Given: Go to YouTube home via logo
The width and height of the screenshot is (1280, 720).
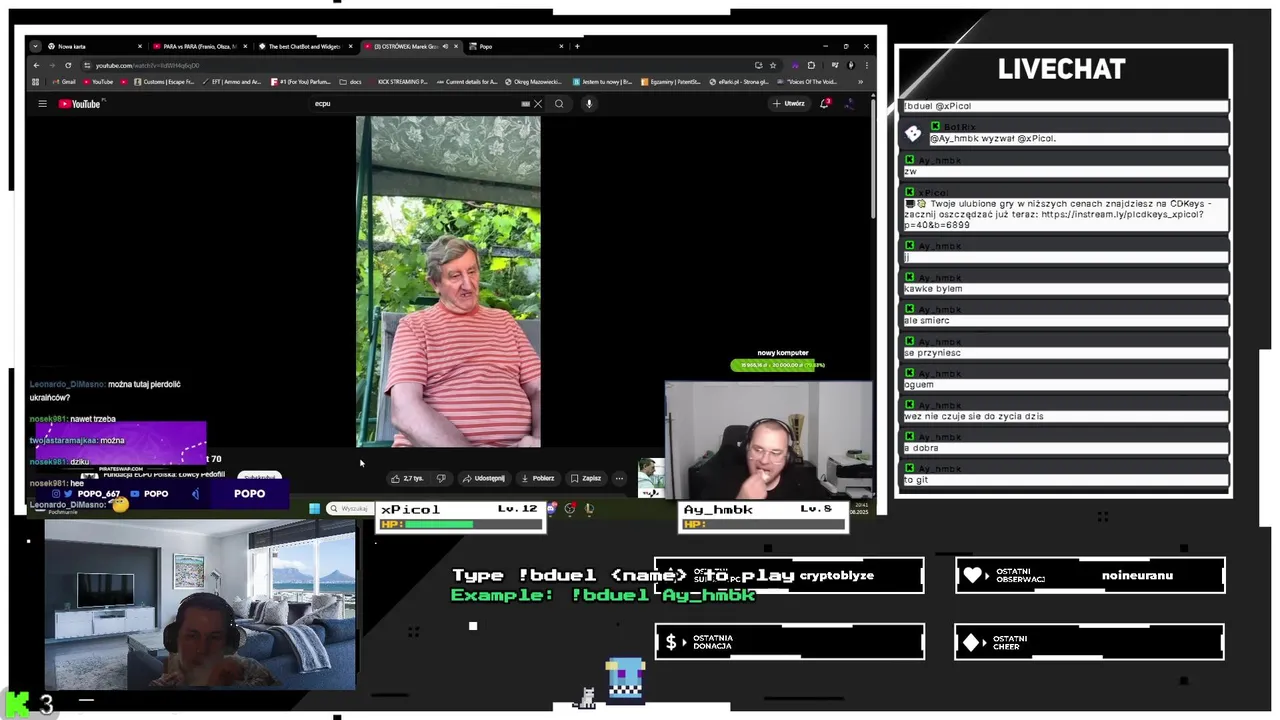Looking at the screenshot, I should (x=80, y=104).
